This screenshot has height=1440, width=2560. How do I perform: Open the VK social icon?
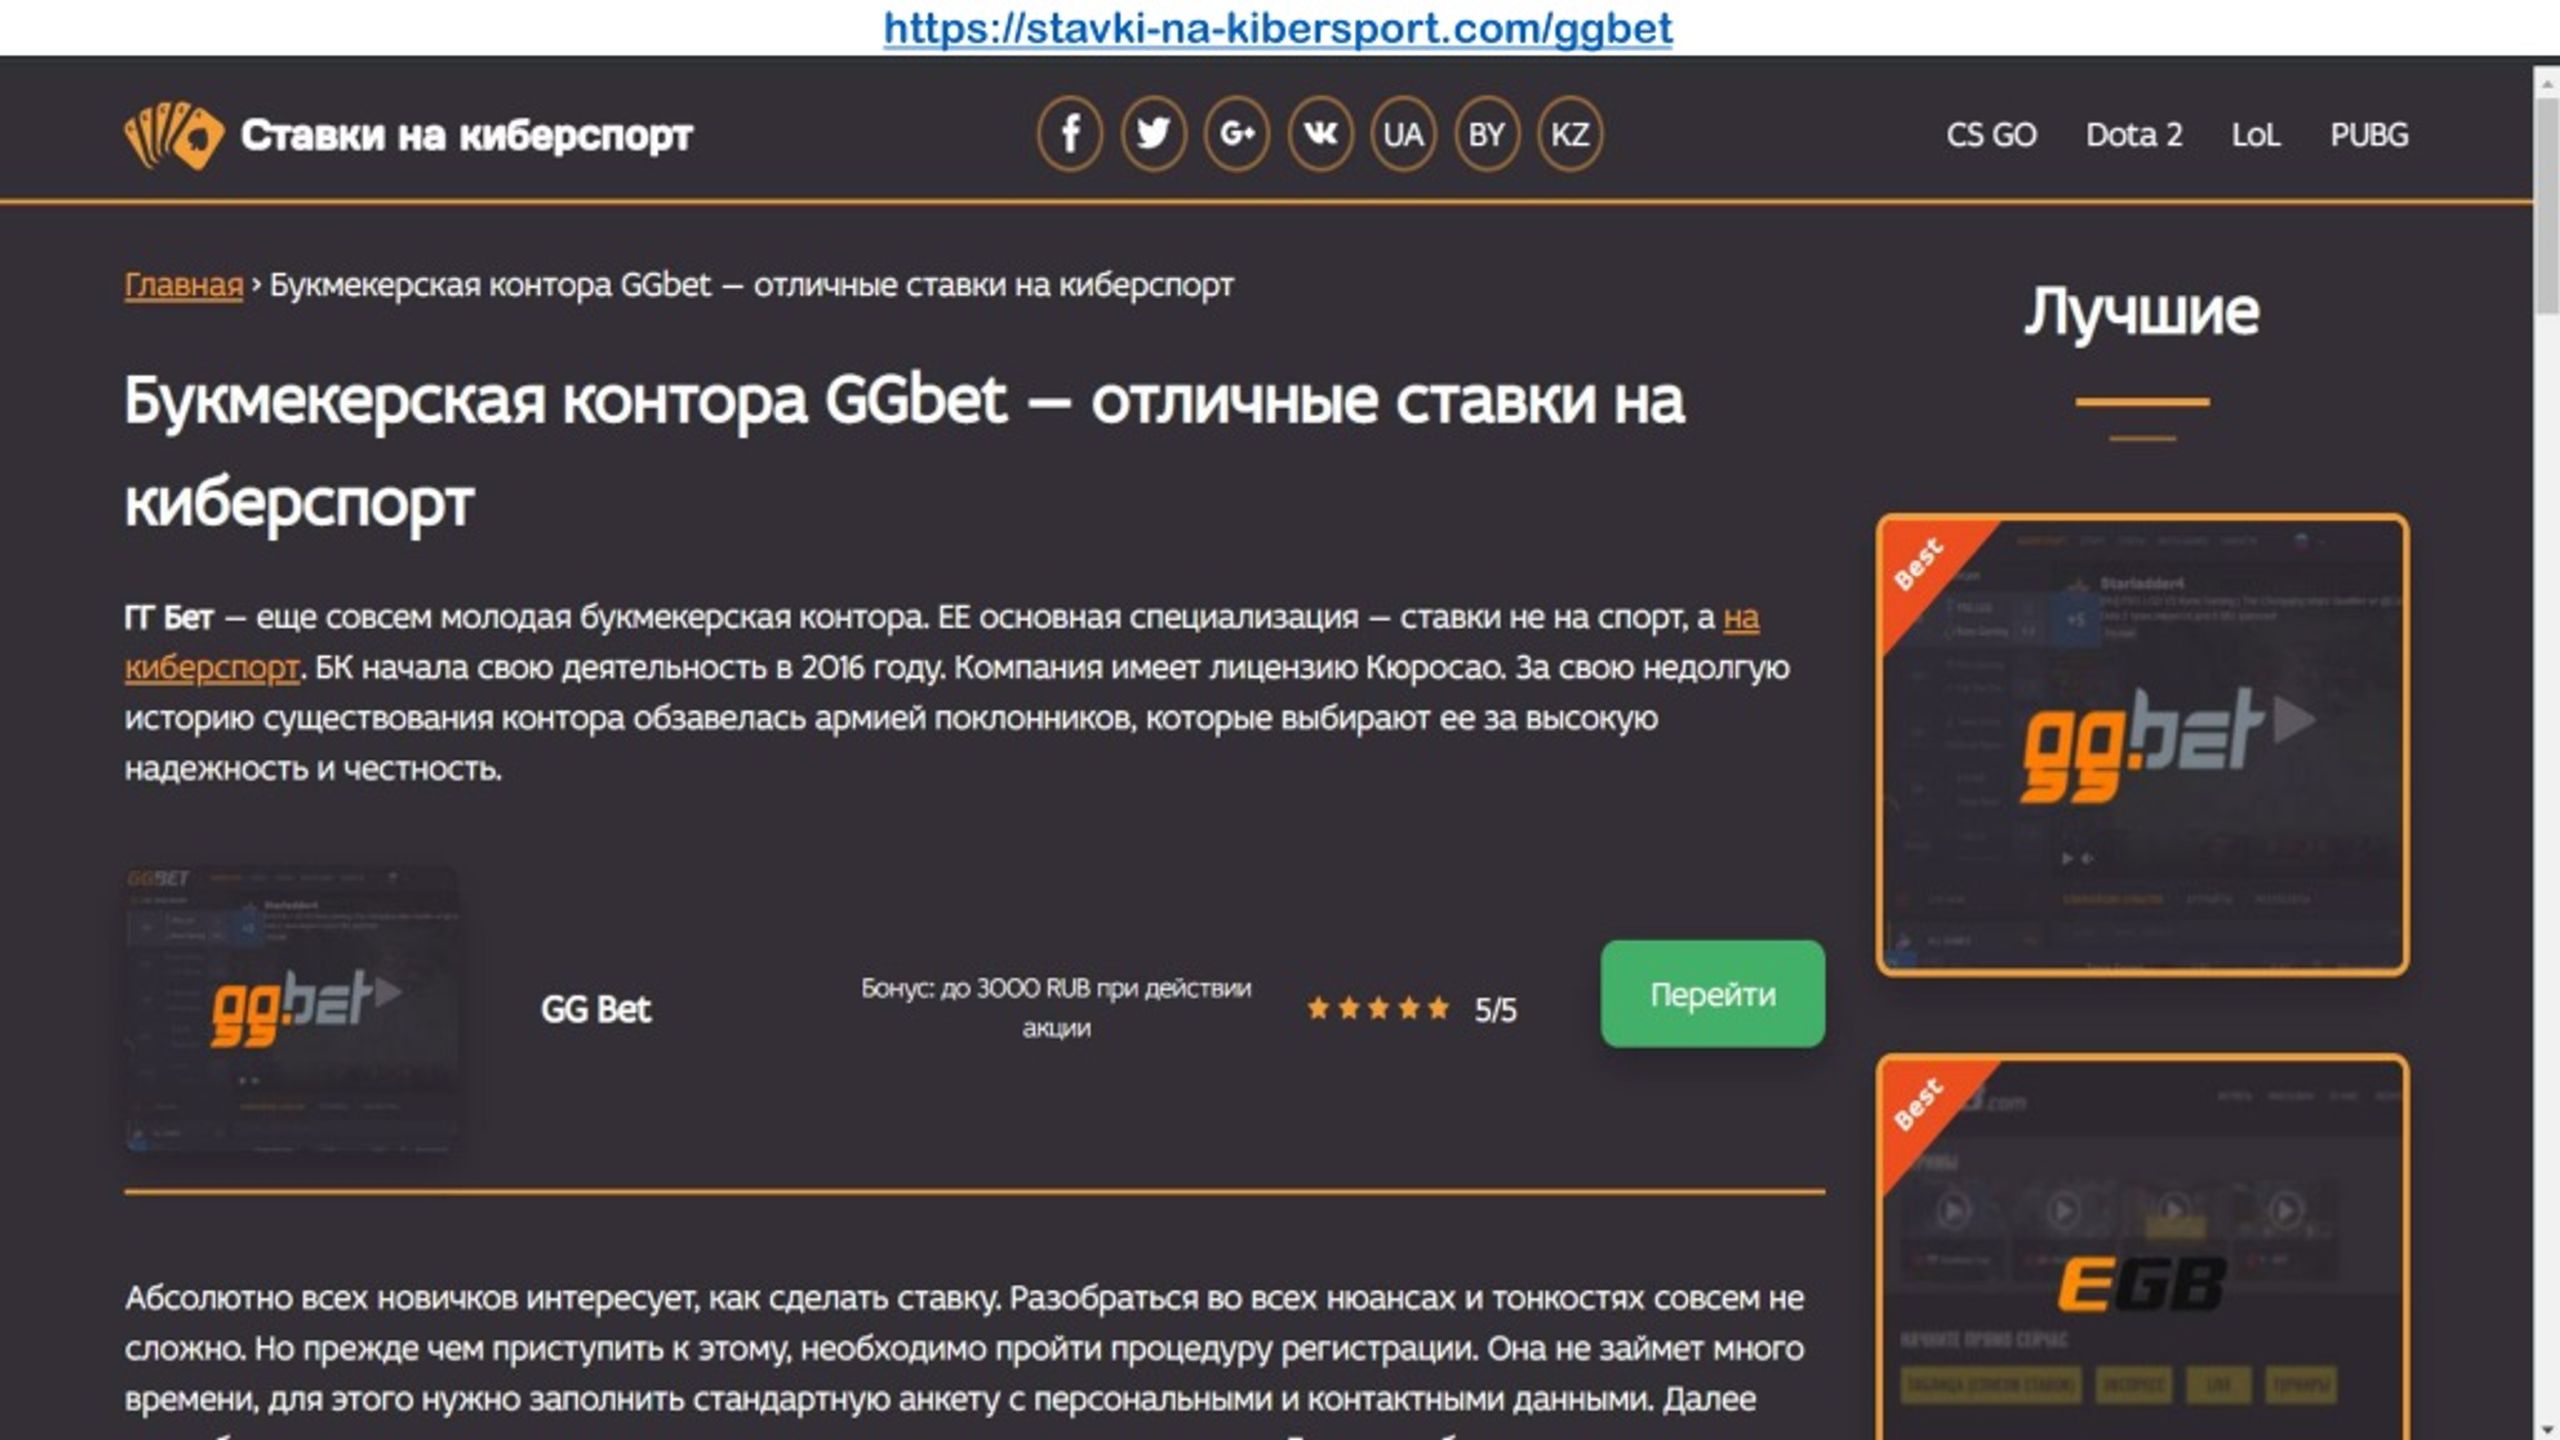pos(1320,134)
